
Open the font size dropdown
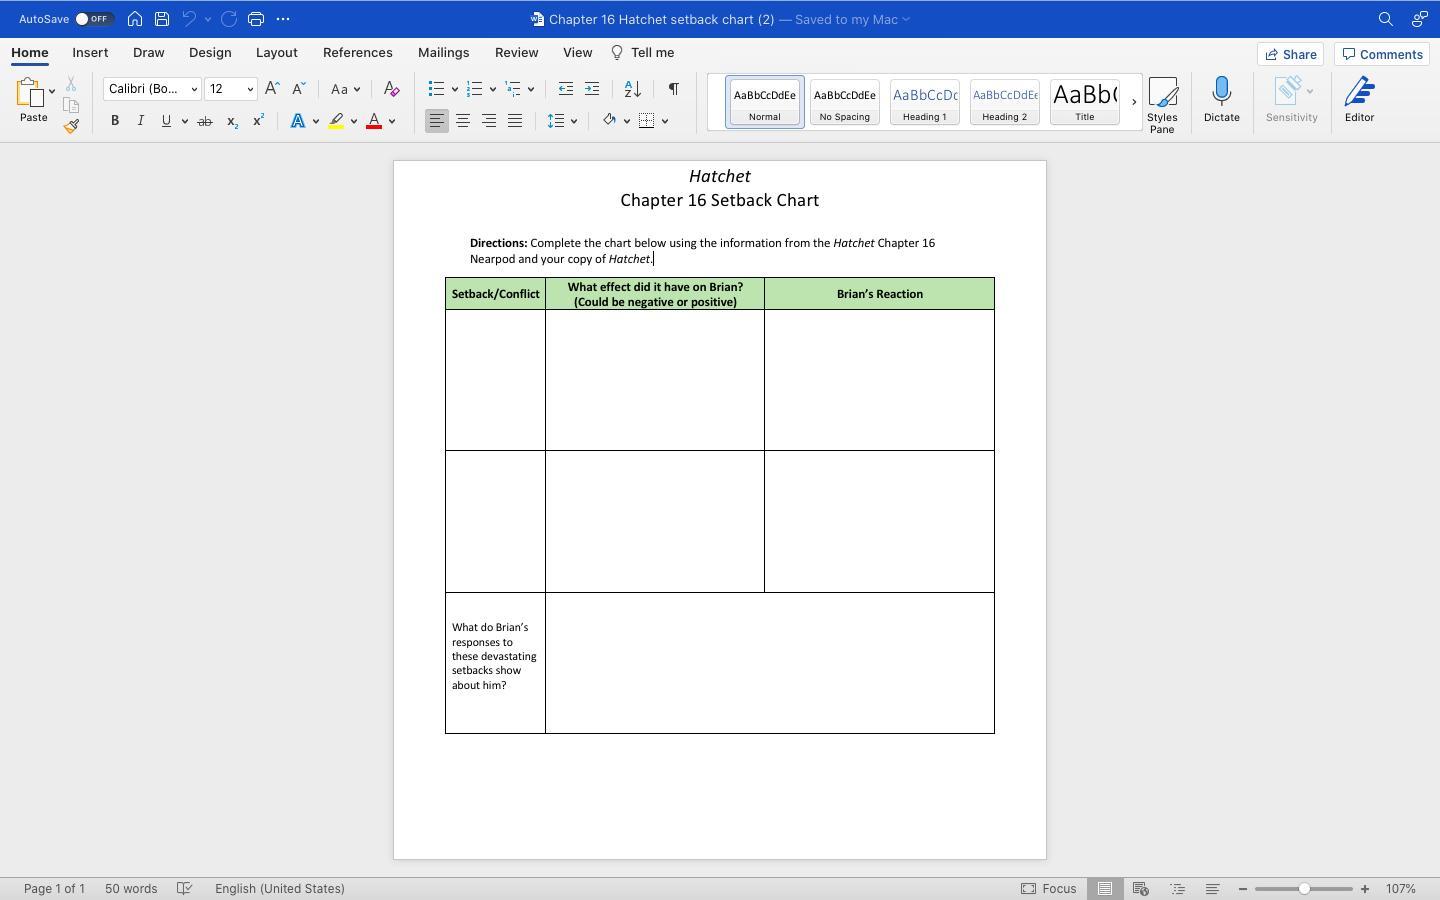[250, 89]
